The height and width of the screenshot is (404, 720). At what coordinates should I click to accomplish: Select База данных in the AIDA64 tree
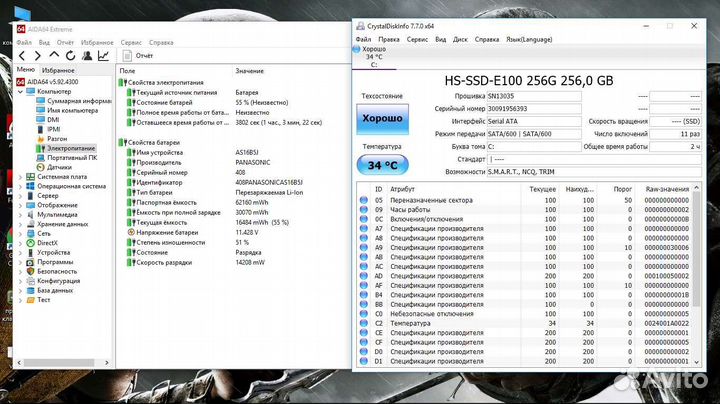pyautogui.click(x=55, y=291)
